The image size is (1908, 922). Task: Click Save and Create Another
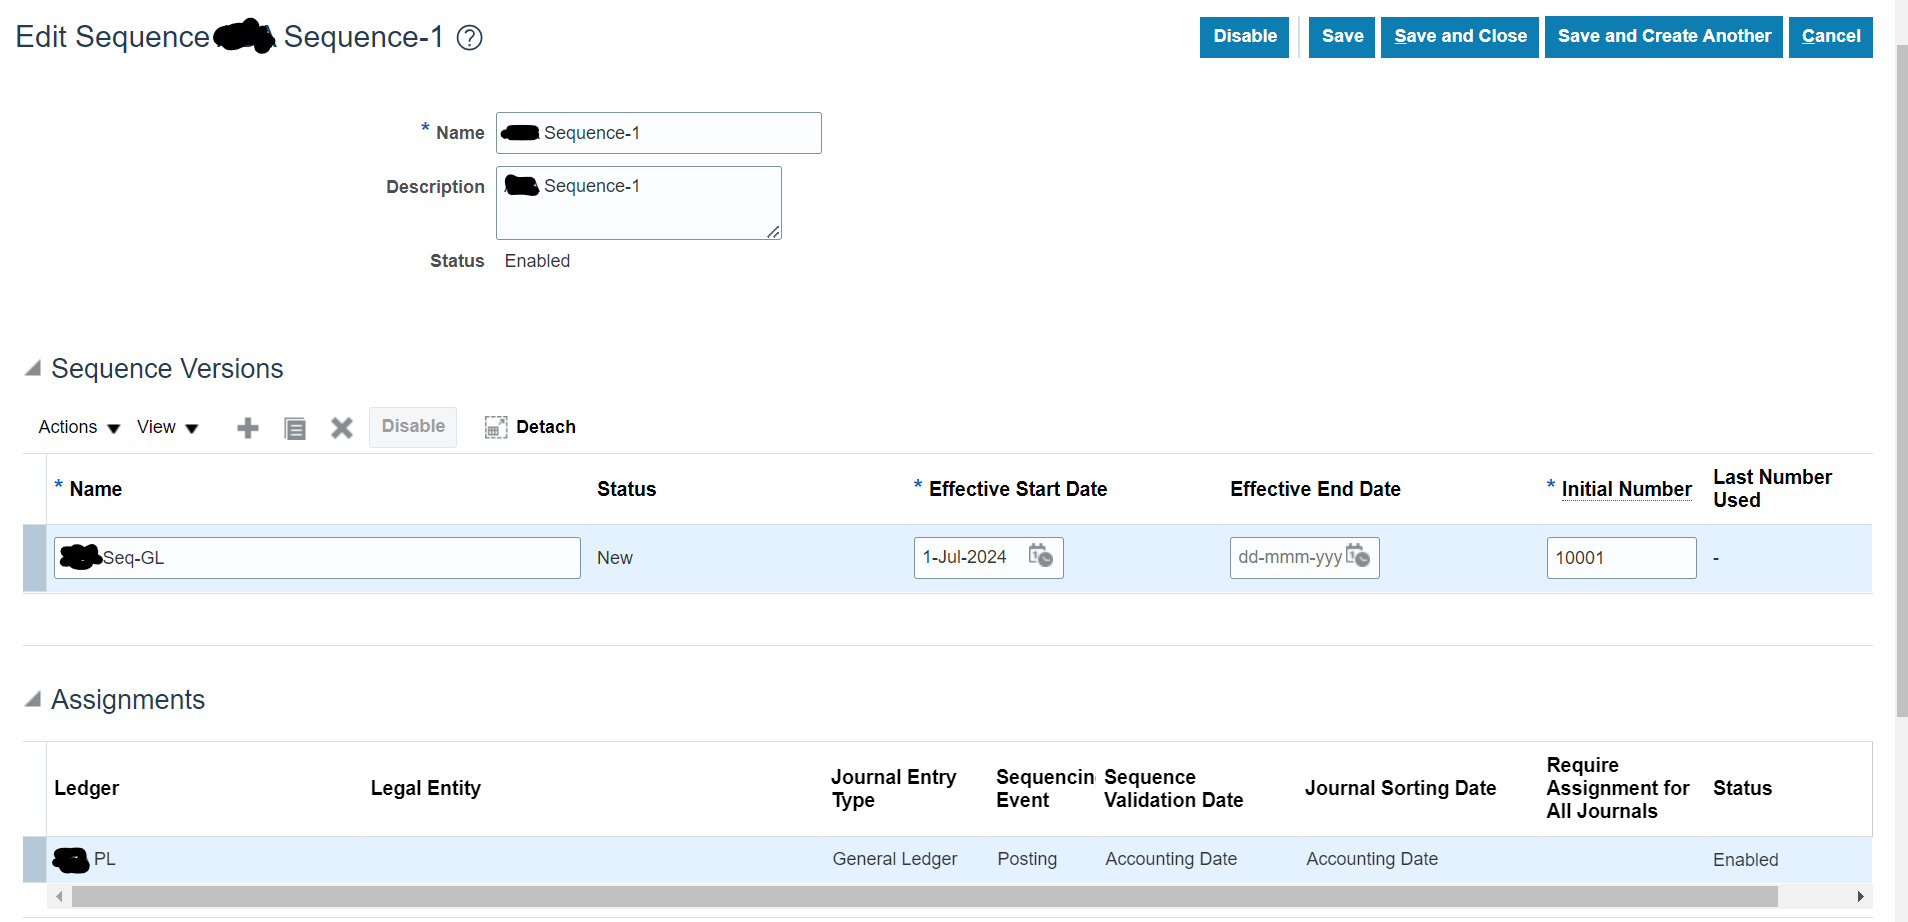pos(1663,37)
